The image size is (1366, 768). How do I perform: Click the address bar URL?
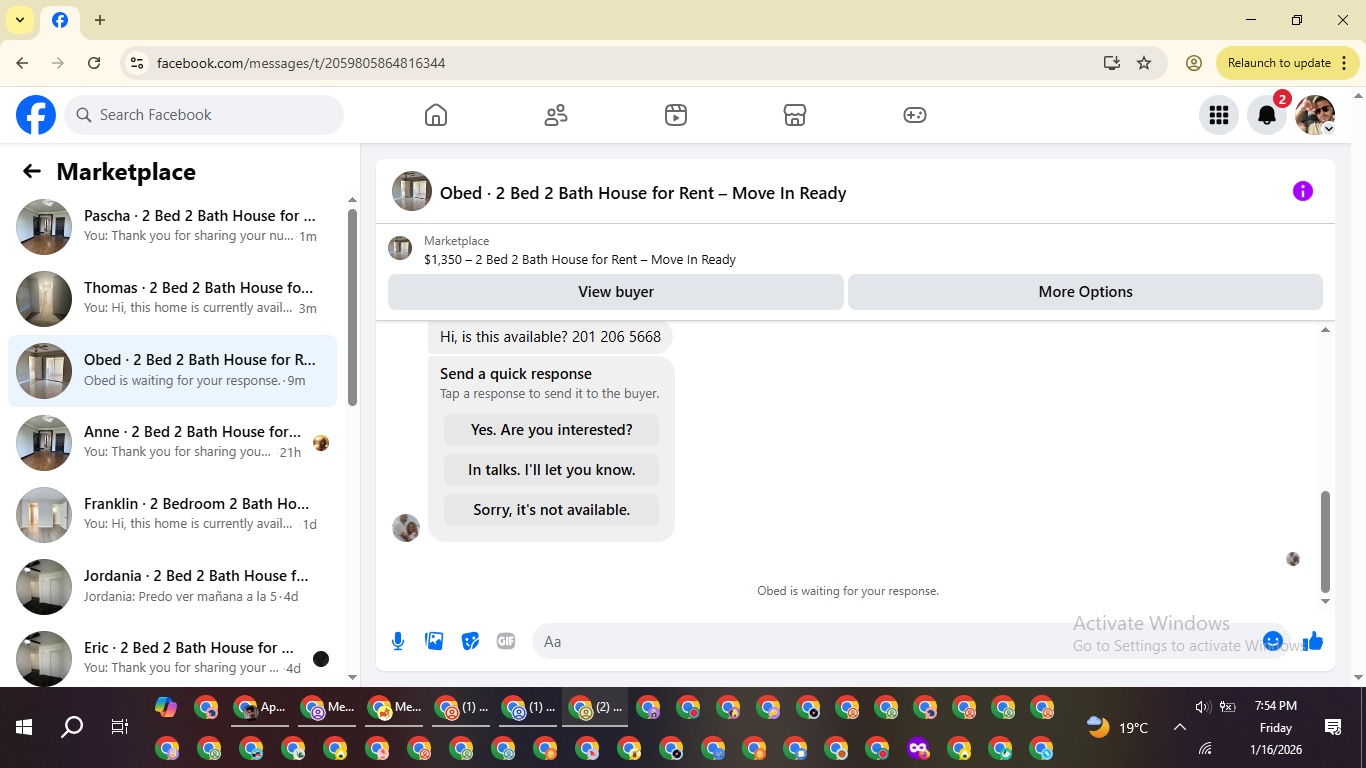point(301,63)
